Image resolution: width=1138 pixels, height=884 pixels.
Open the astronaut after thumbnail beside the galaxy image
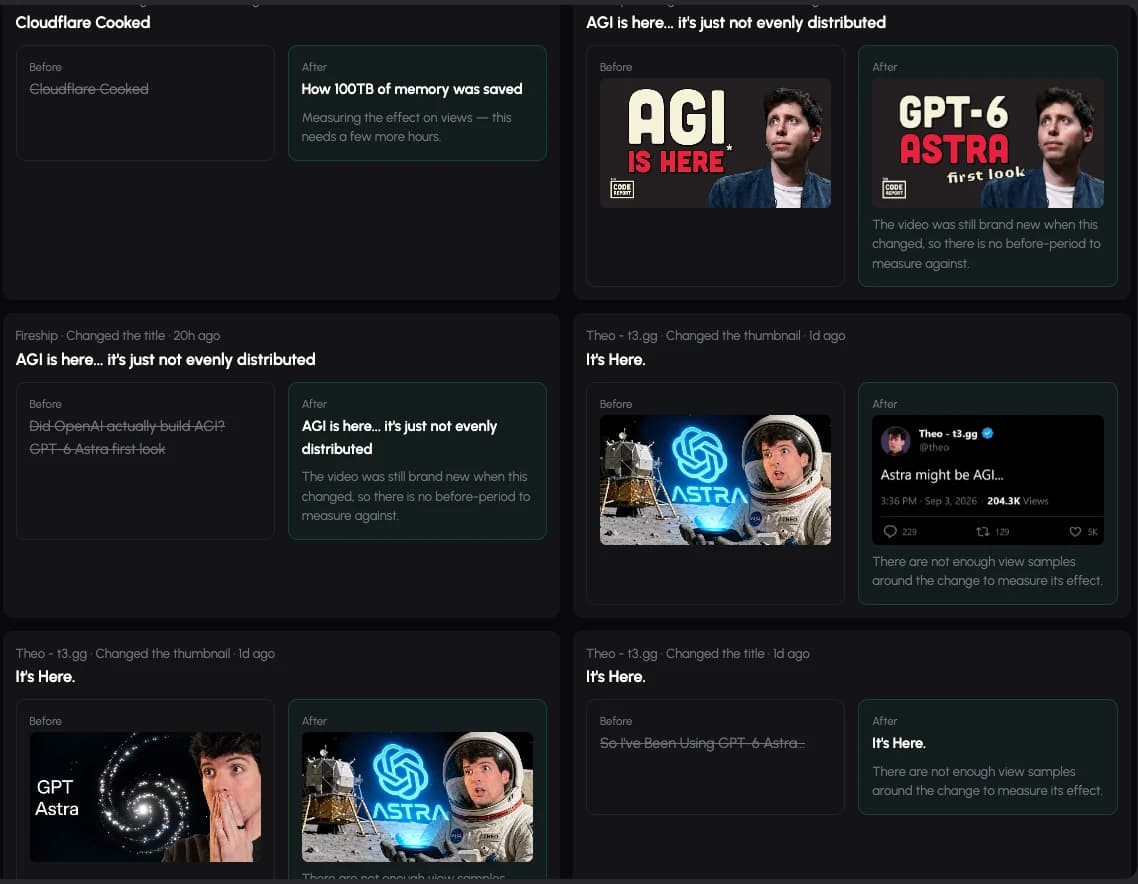417,797
